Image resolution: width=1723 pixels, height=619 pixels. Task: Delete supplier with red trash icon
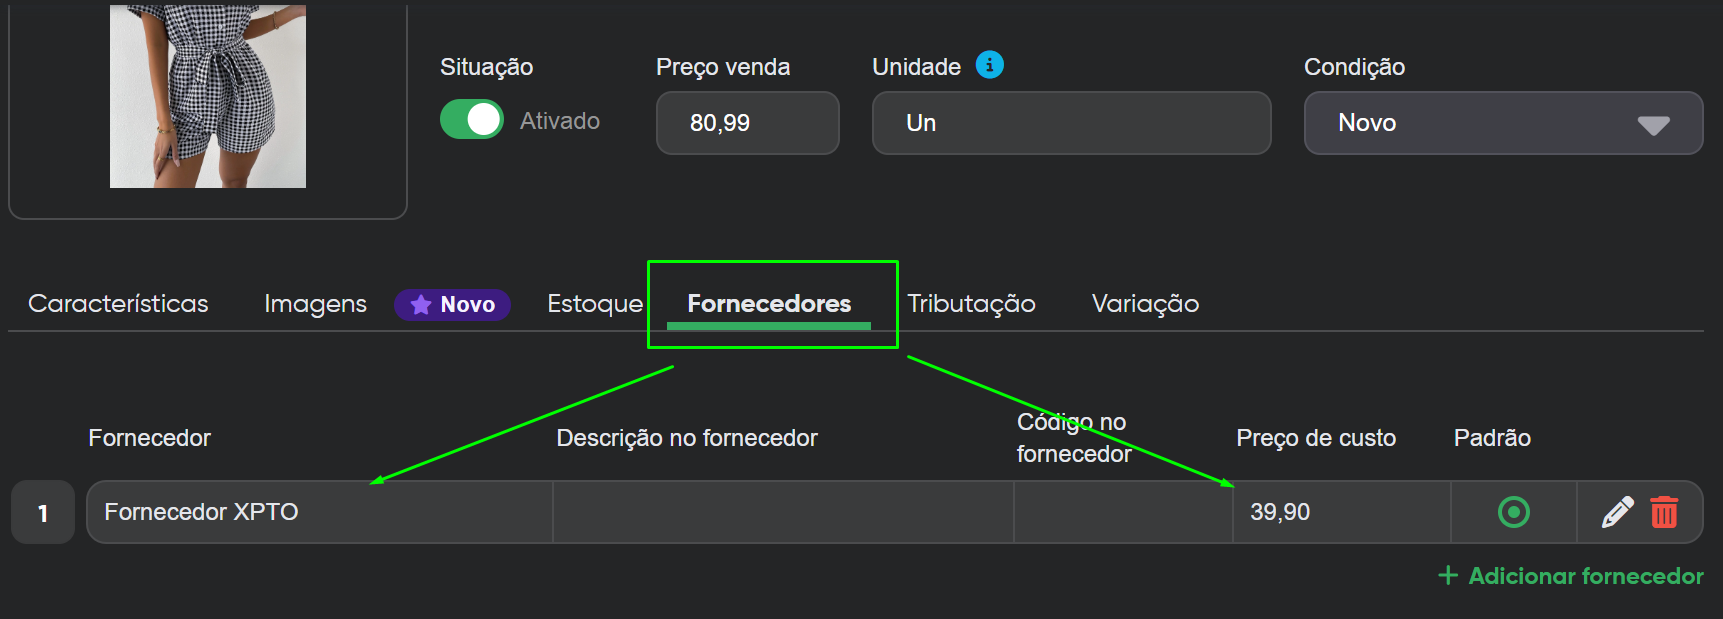[x=1664, y=512]
